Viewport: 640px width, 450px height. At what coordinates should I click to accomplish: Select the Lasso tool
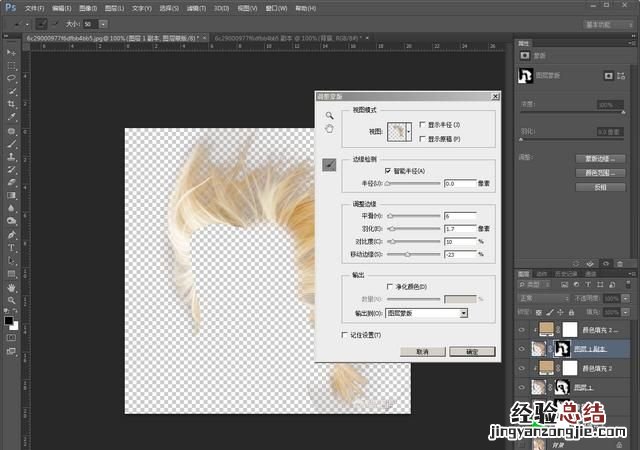[x=11, y=78]
